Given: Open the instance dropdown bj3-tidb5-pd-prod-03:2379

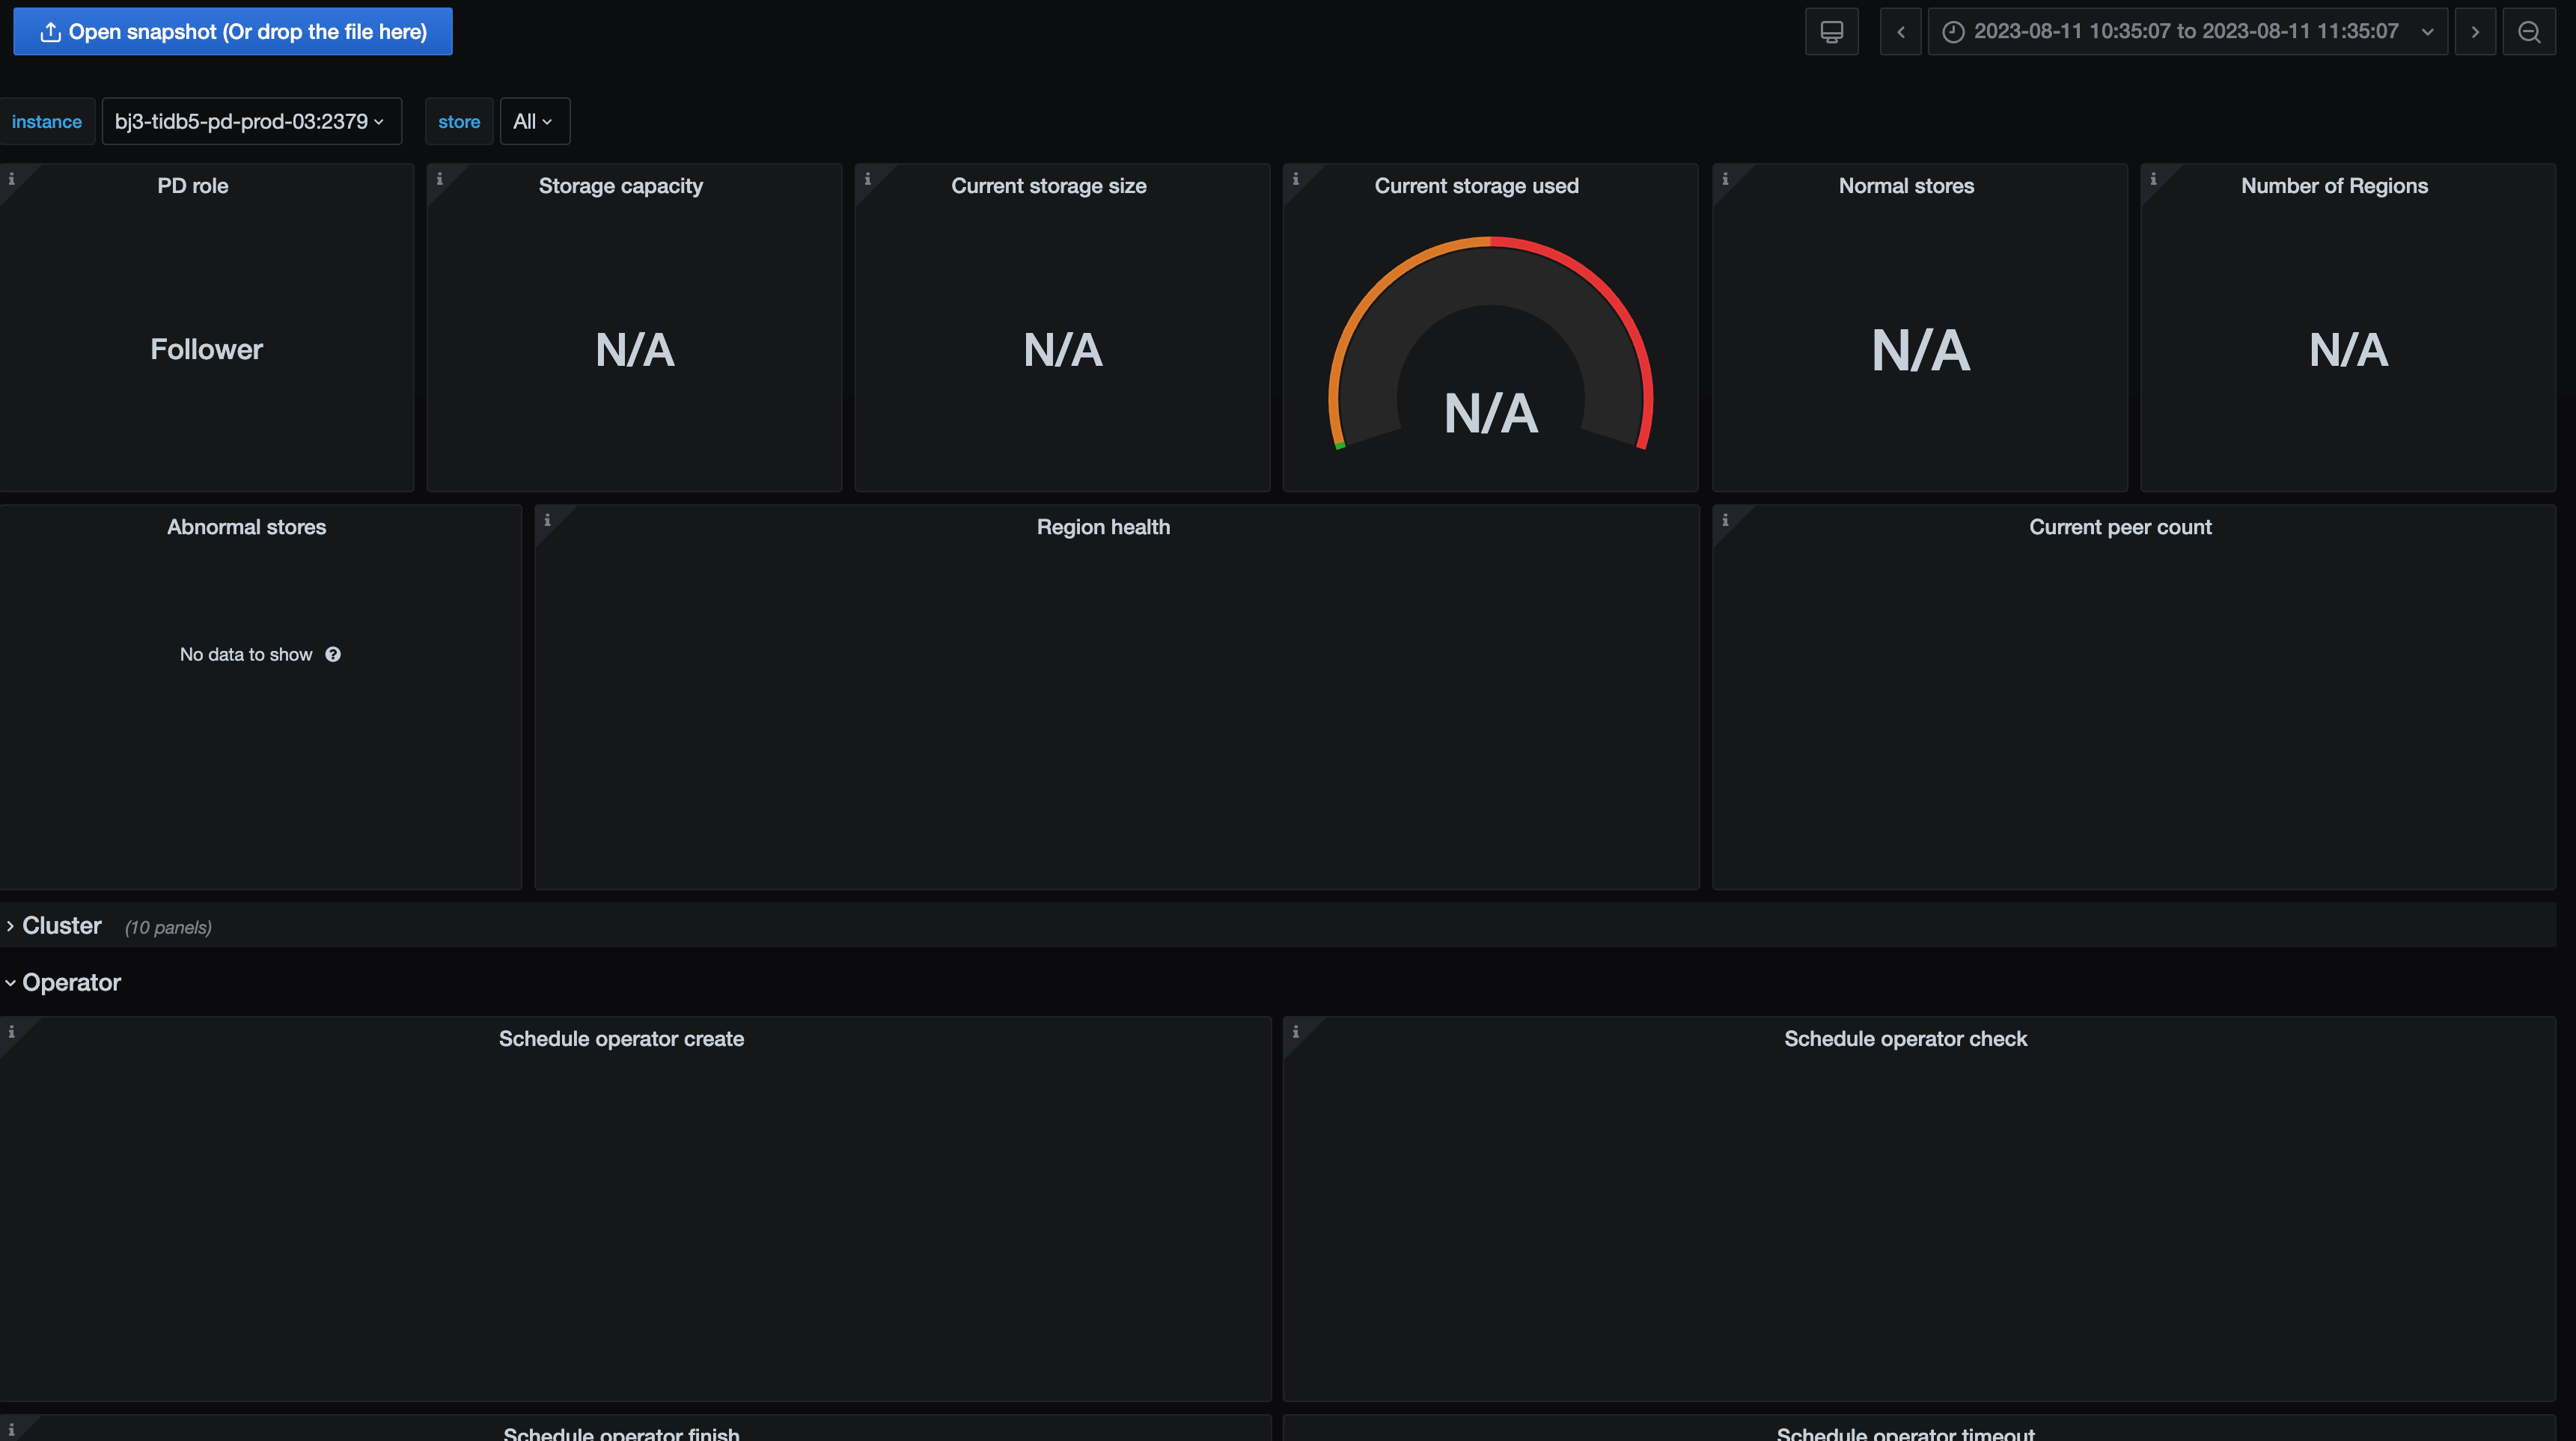Looking at the screenshot, I should (251, 121).
